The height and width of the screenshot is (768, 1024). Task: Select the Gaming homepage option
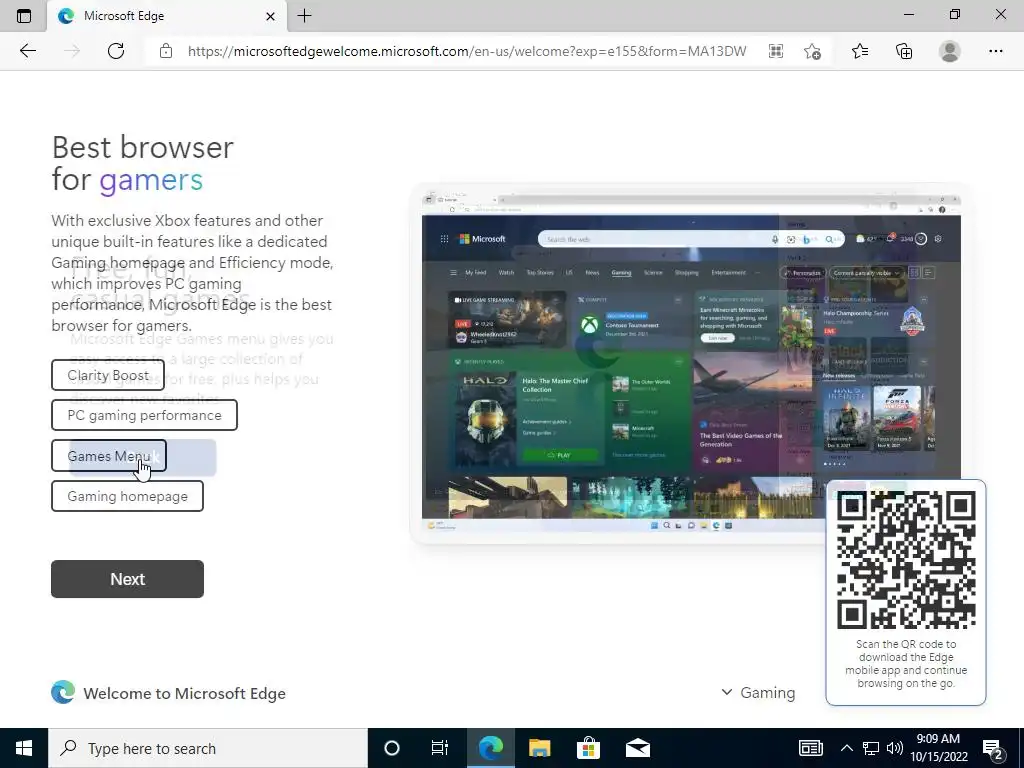[127, 496]
